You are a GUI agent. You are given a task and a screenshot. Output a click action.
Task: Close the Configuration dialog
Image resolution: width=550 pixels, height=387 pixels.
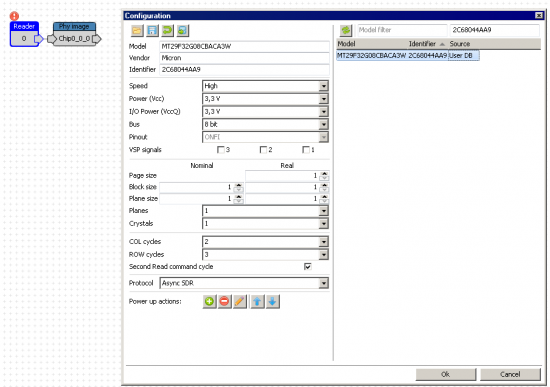click(x=539, y=15)
